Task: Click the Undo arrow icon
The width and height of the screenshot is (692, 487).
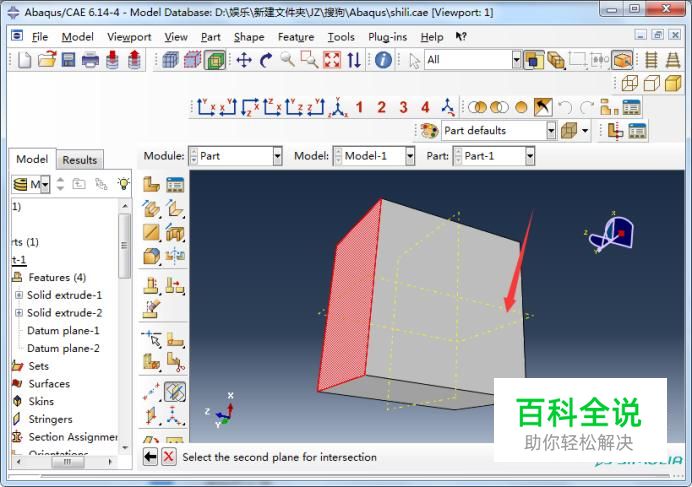Action: pos(565,107)
